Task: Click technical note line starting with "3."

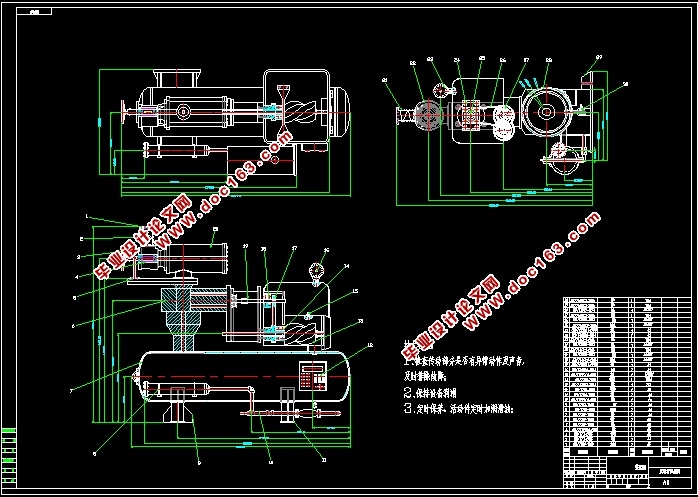Action: pos(459,408)
